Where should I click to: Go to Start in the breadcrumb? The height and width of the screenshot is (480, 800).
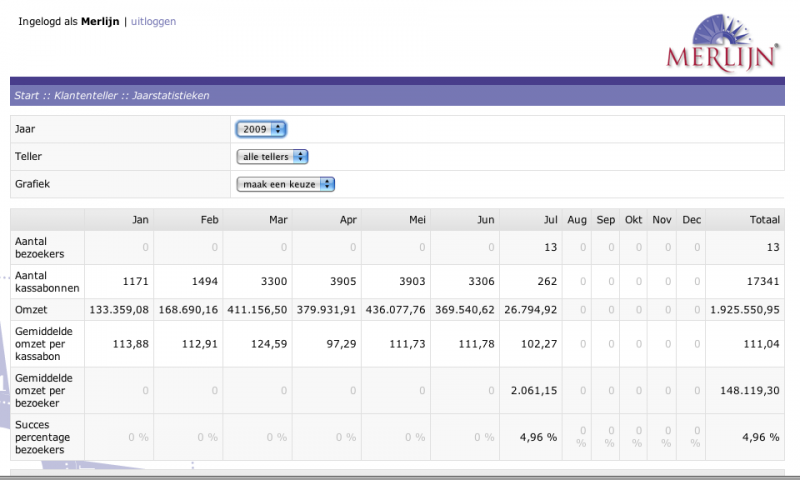click(27, 96)
